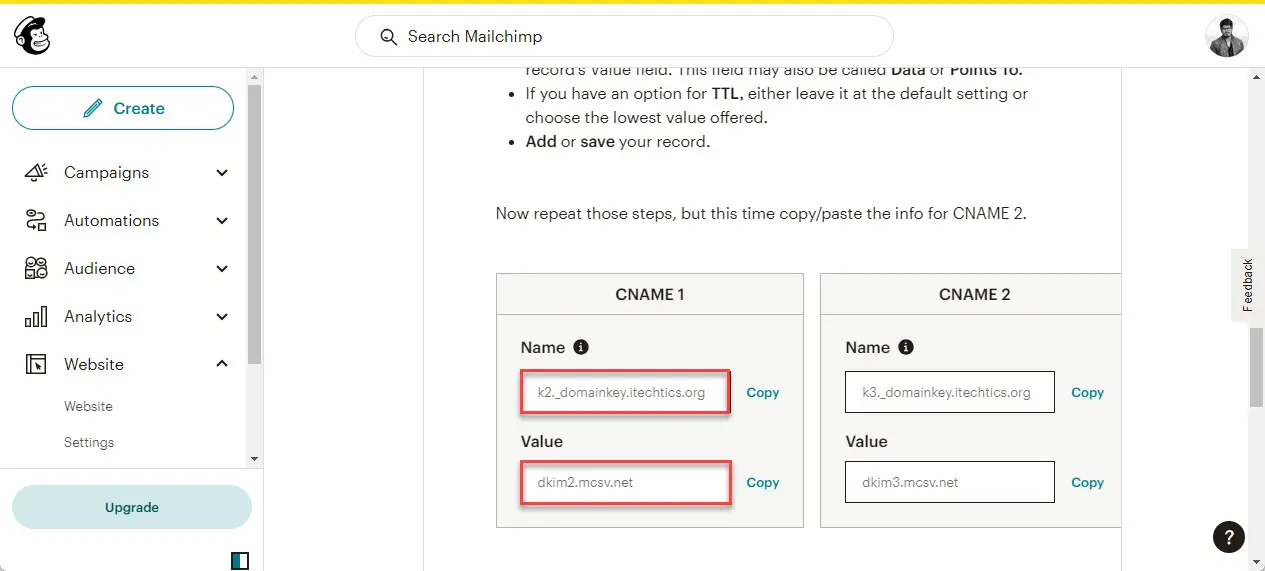Copy the CNAME 2 Name value
Image resolution: width=1265 pixels, height=571 pixels.
[1087, 393]
